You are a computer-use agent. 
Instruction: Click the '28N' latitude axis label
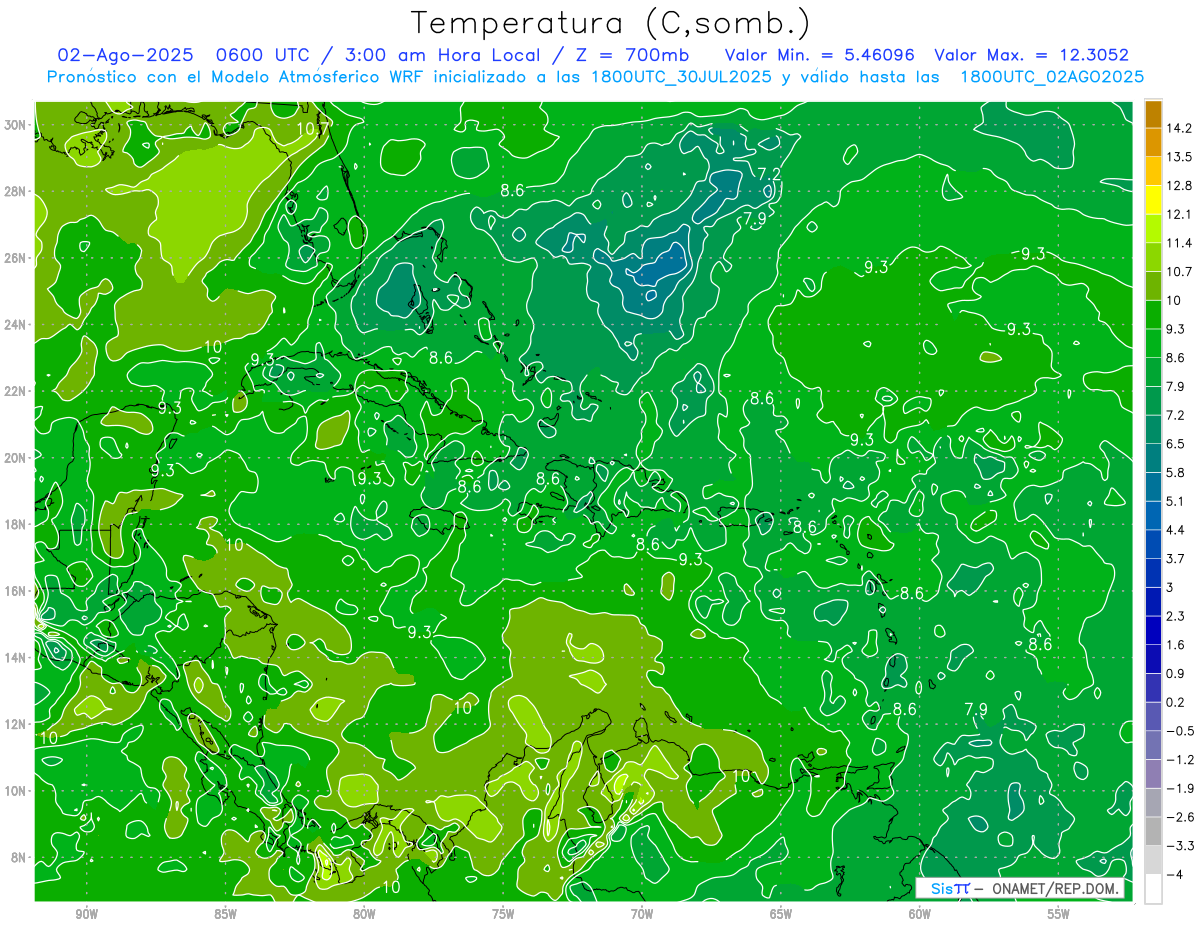(16, 191)
